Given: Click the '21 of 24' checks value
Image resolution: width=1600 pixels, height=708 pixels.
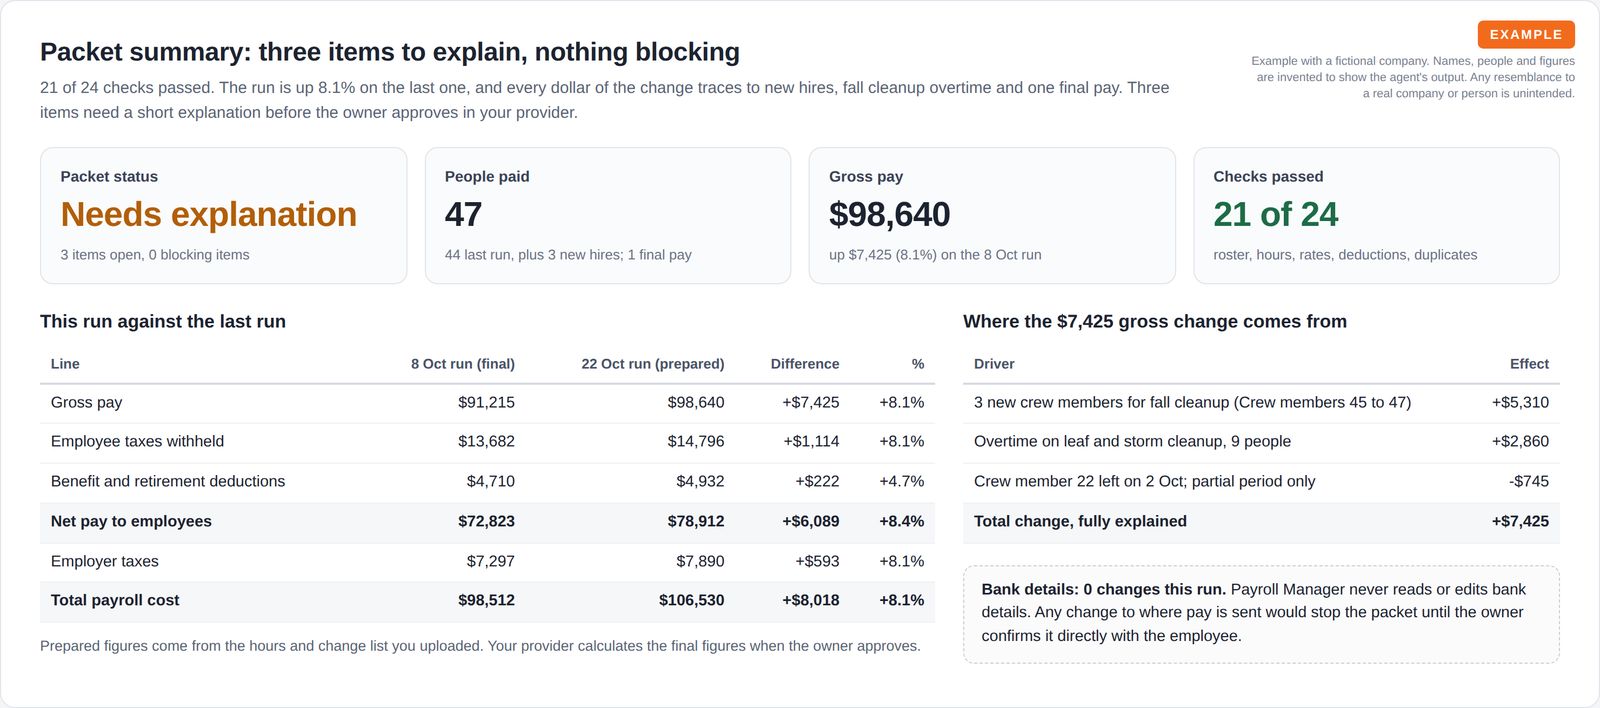Looking at the screenshot, I should coord(1275,214).
